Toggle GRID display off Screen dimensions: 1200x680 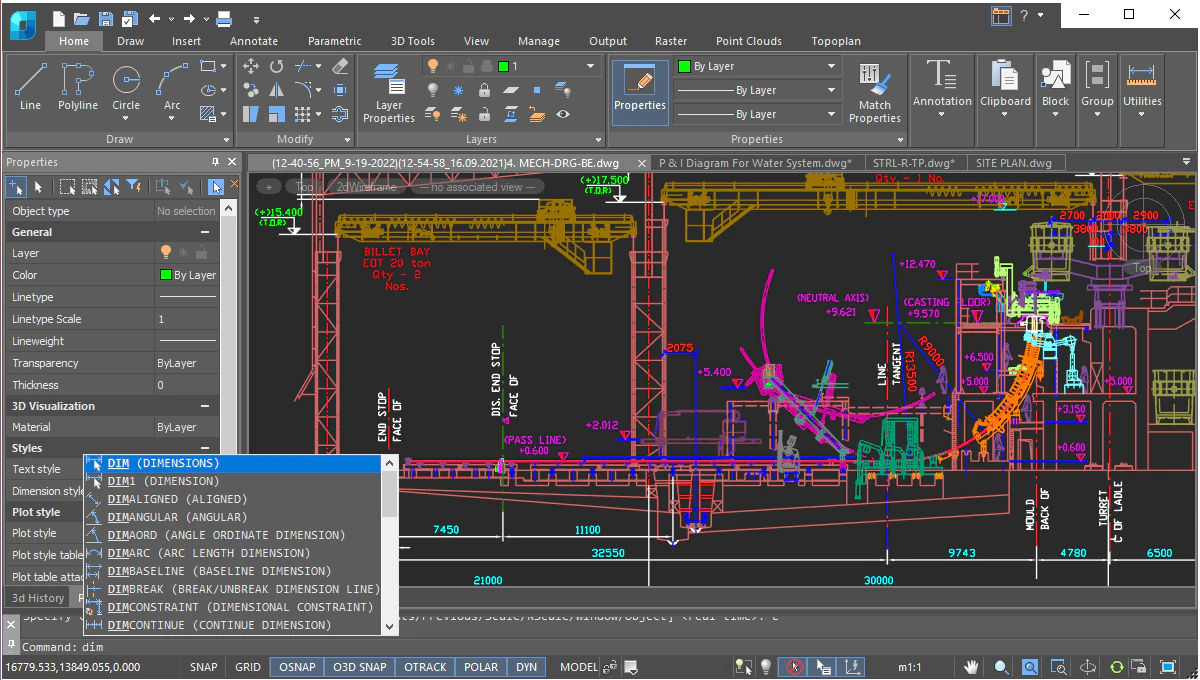point(247,666)
